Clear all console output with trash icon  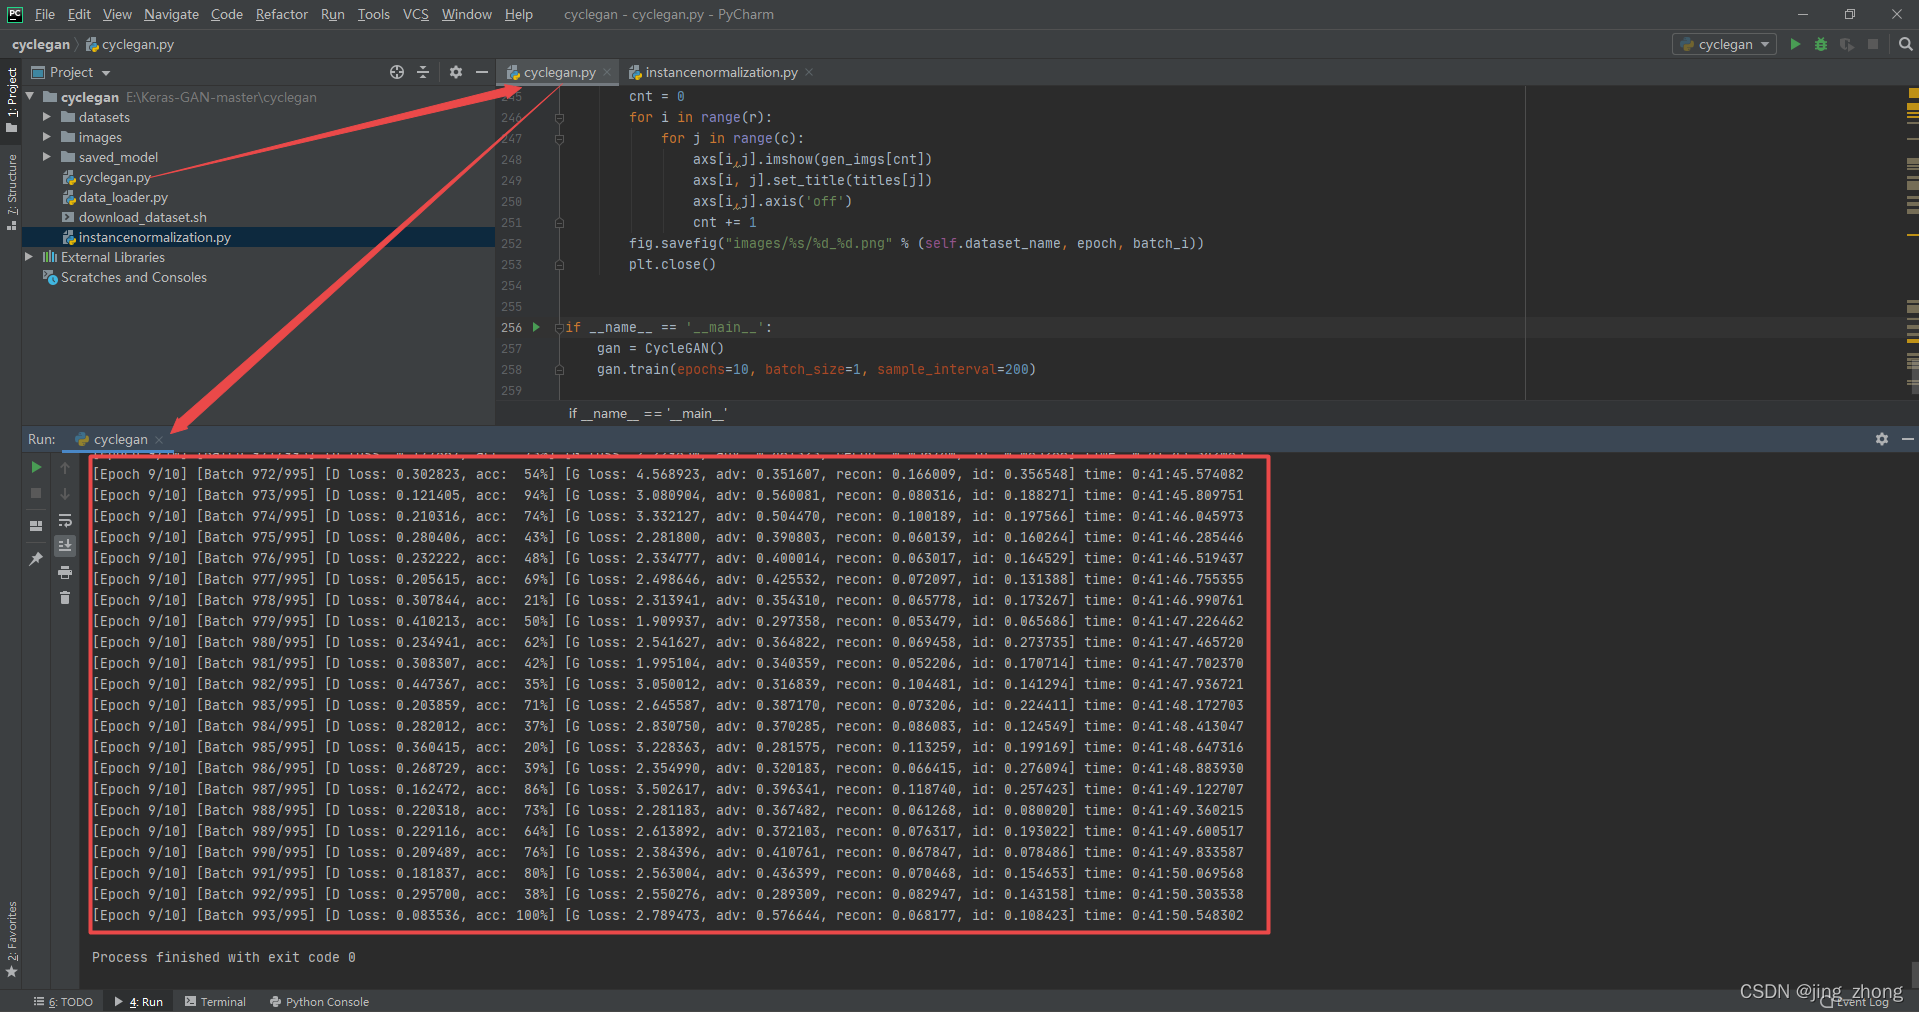click(65, 598)
